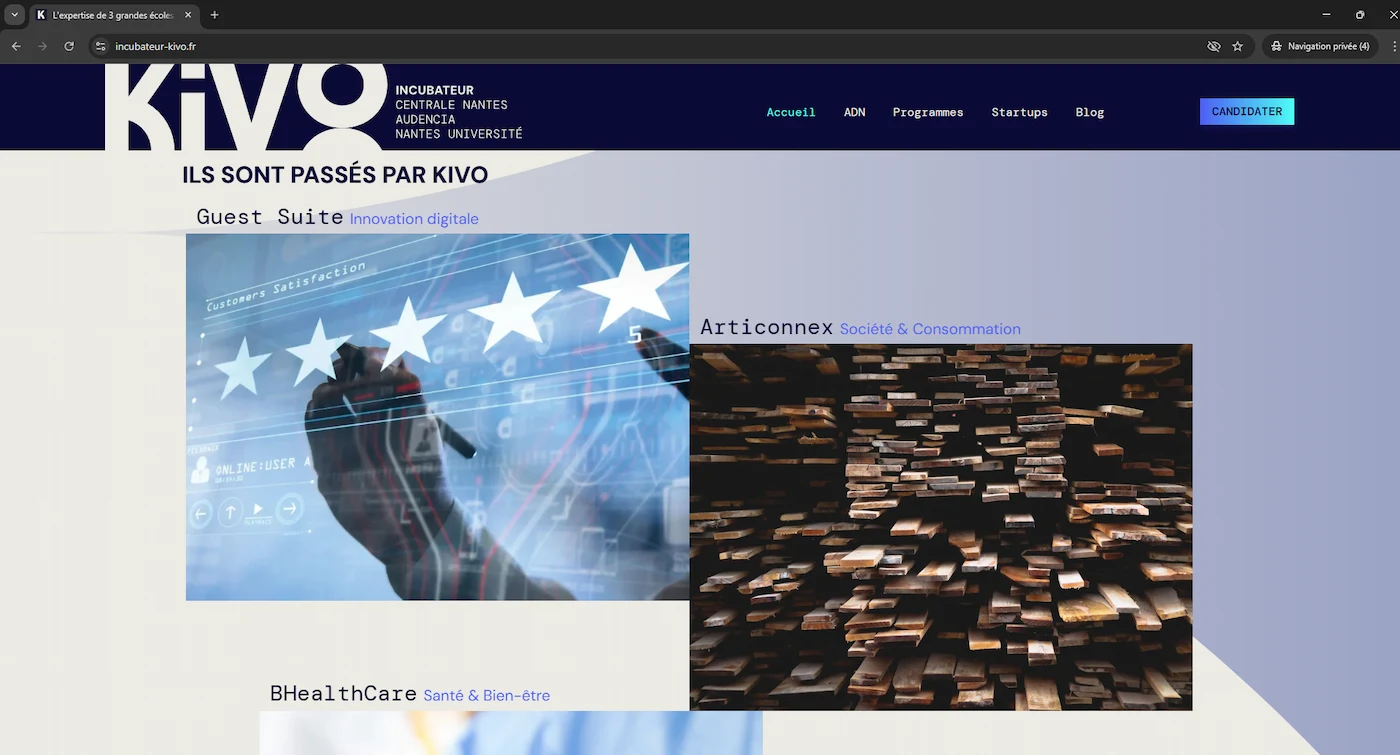Screen dimensions: 1400x755
Task: Close the L'expertise de 3 grandes écoles tab
Action: [188, 15]
